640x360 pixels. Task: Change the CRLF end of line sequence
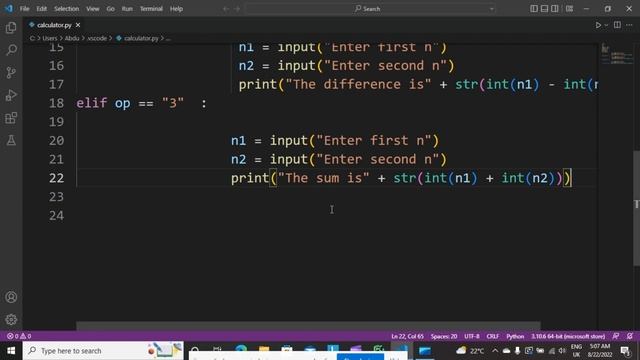(x=493, y=336)
